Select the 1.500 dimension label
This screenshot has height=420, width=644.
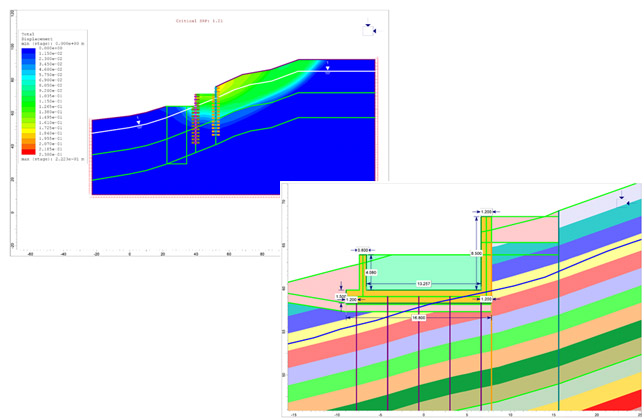click(x=340, y=296)
